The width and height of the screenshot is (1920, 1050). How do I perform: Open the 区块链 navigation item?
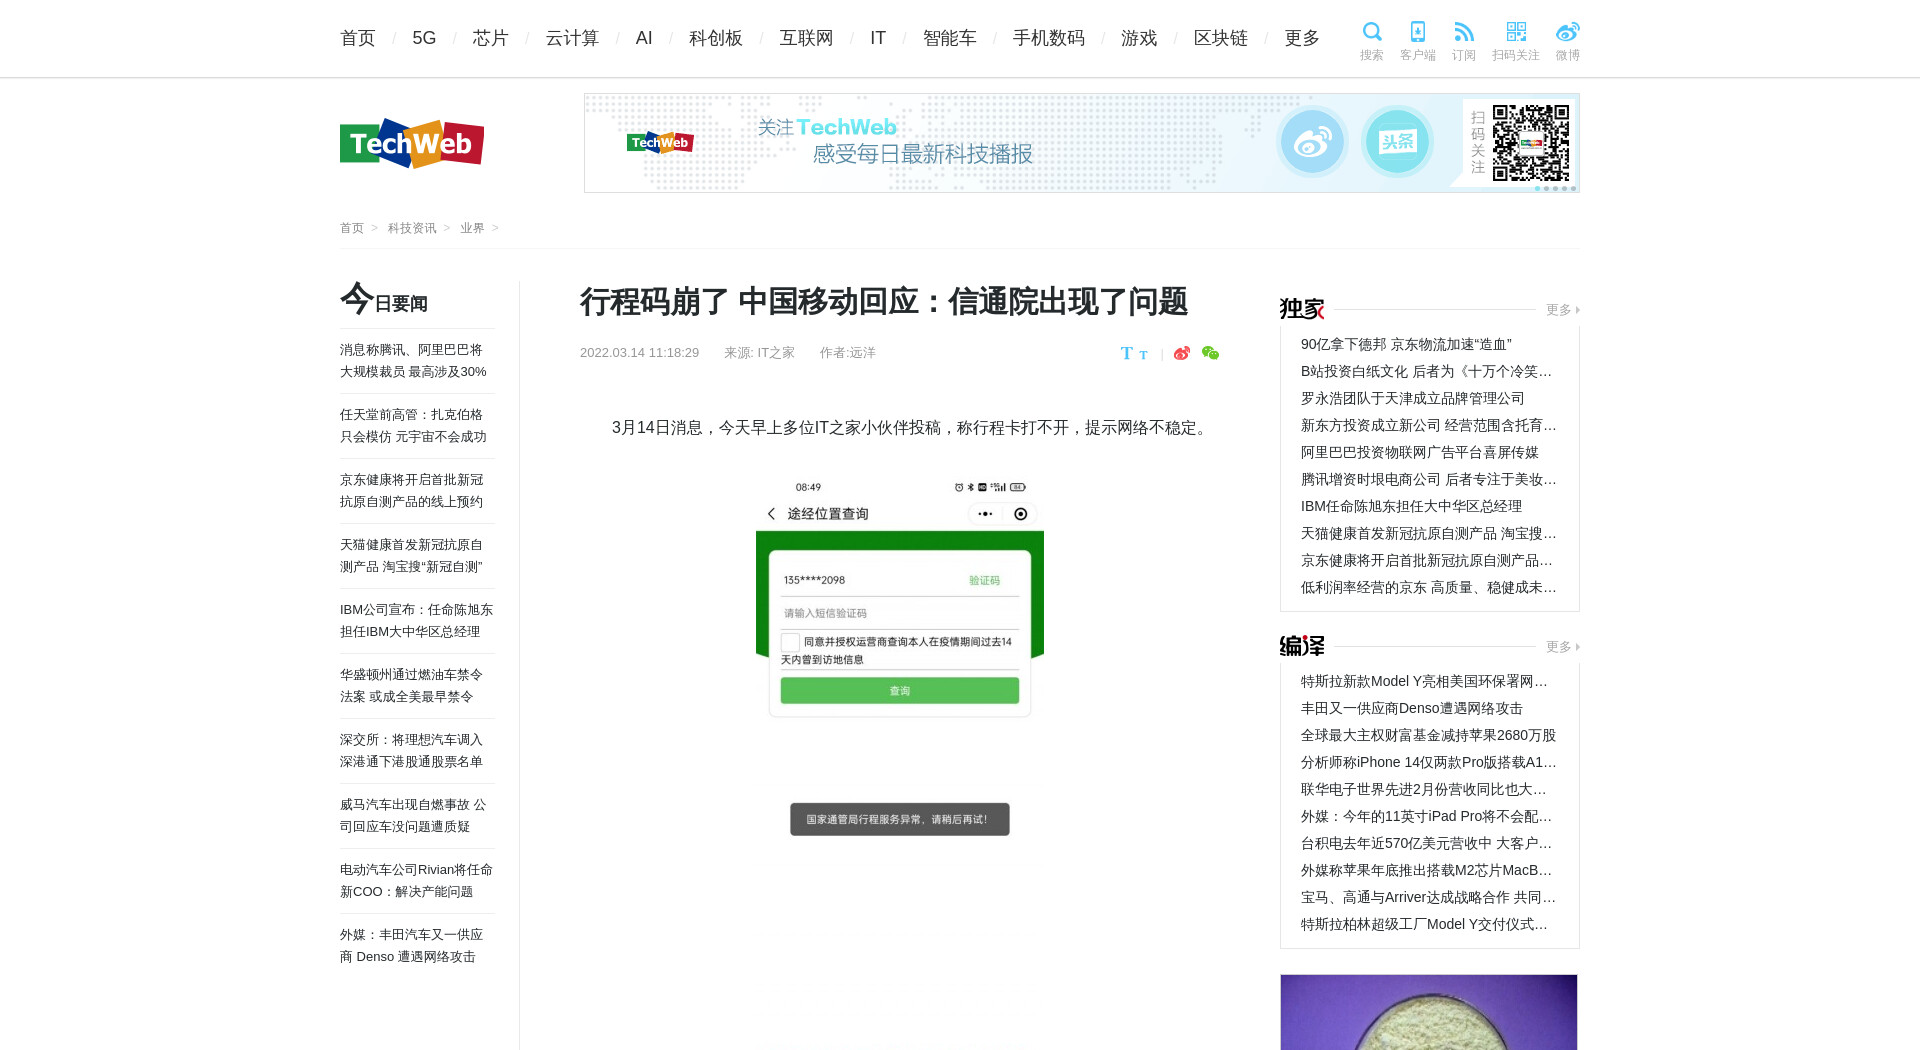coord(1221,38)
